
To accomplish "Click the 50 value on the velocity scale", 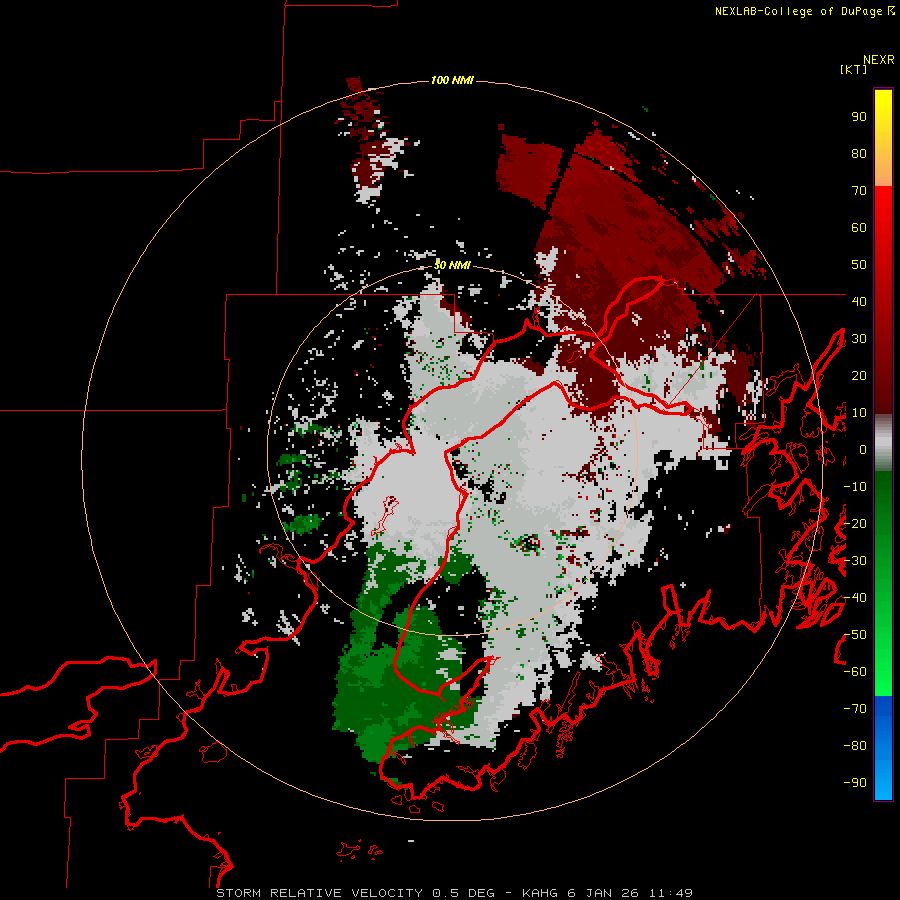I will 859,265.
